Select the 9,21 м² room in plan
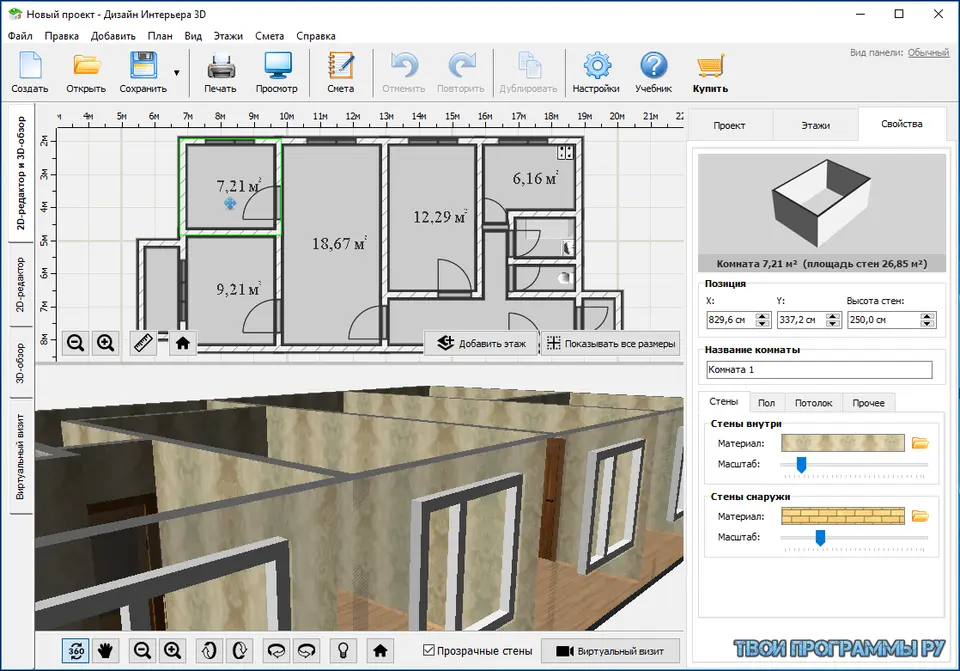960x671 pixels. point(230,289)
